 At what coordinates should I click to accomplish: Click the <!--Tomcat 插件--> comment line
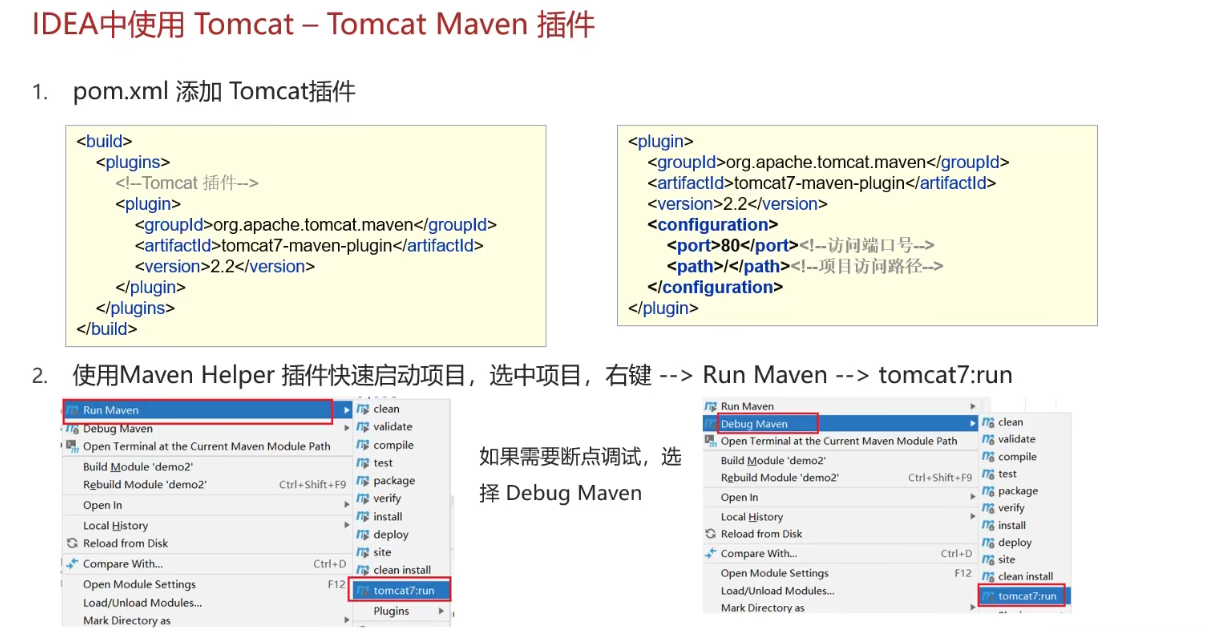click(187, 183)
